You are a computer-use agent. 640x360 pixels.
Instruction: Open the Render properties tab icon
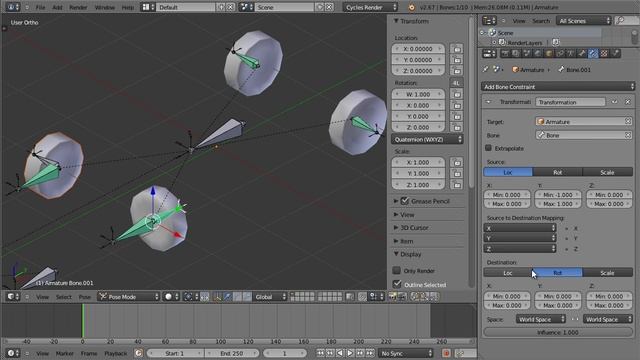(x=505, y=53)
